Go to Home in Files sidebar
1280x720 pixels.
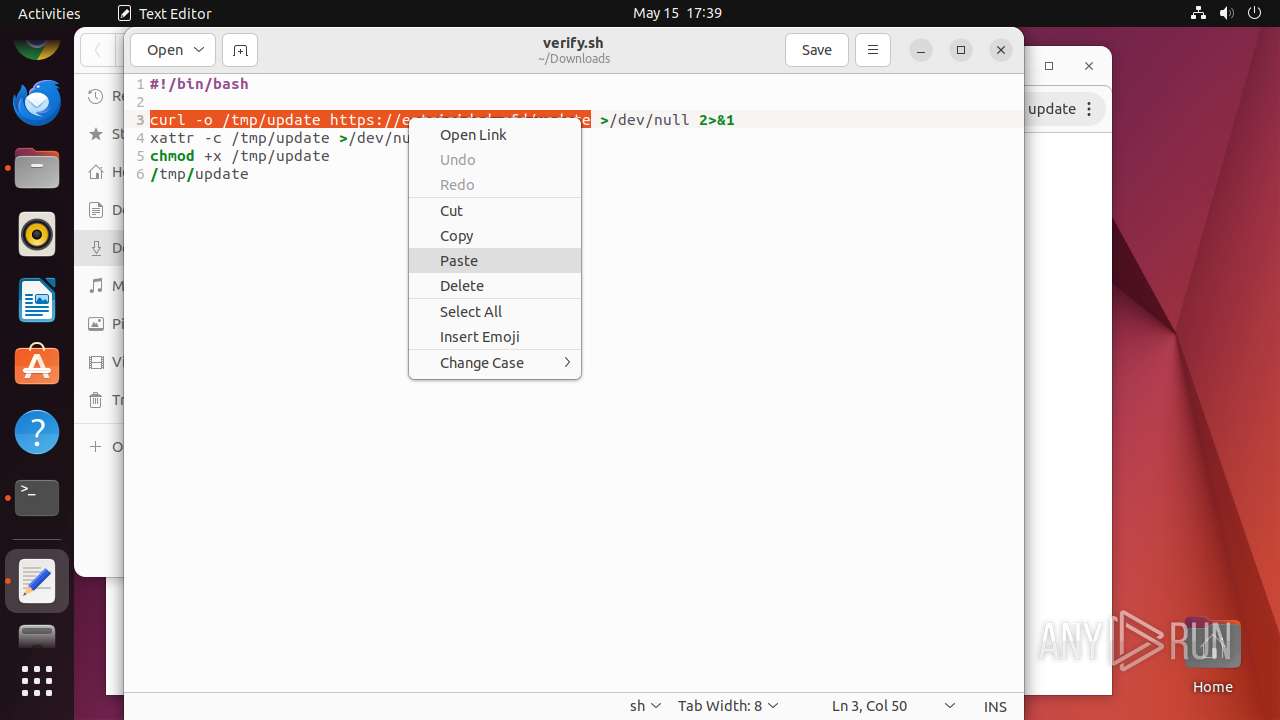coord(100,172)
